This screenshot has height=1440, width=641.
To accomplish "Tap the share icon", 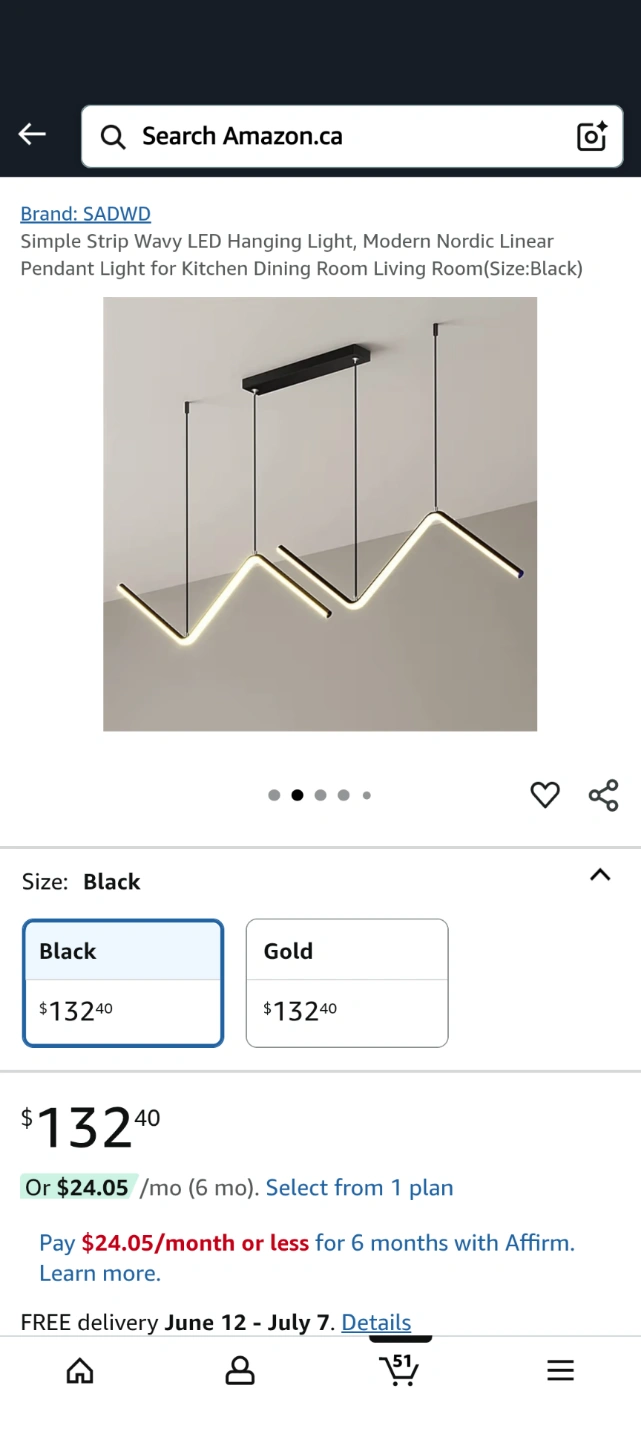I will click(x=604, y=795).
